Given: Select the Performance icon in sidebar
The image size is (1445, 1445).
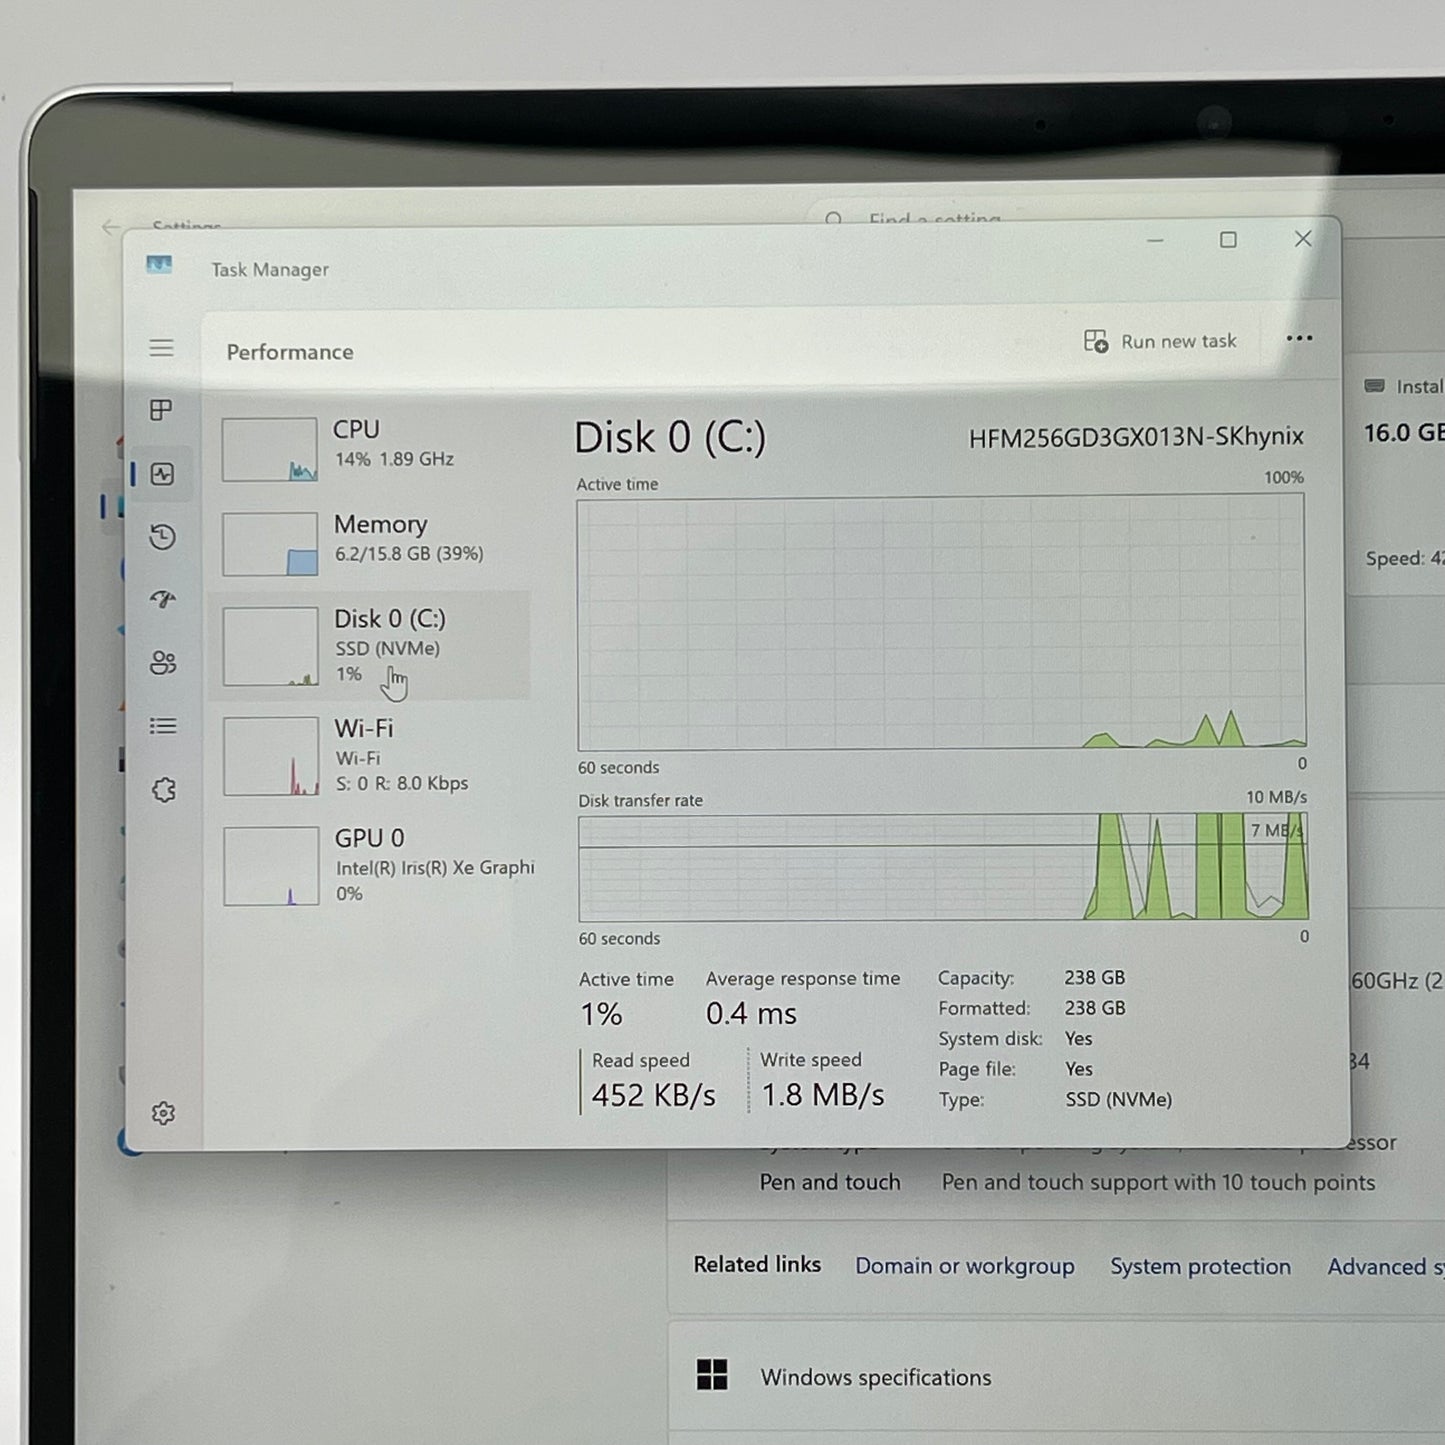Looking at the screenshot, I should [x=162, y=474].
